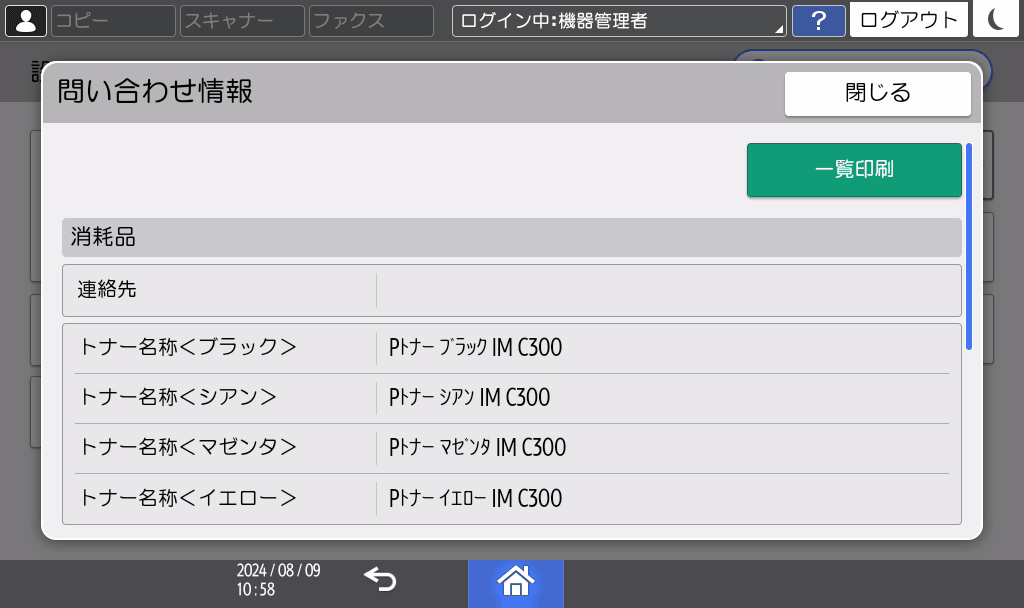Tap the date and time display

coord(278,580)
